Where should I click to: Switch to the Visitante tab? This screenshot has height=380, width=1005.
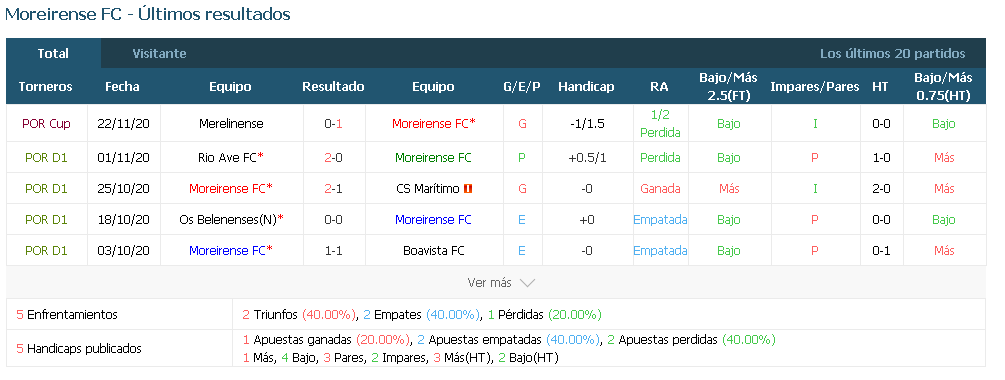(x=160, y=54)
